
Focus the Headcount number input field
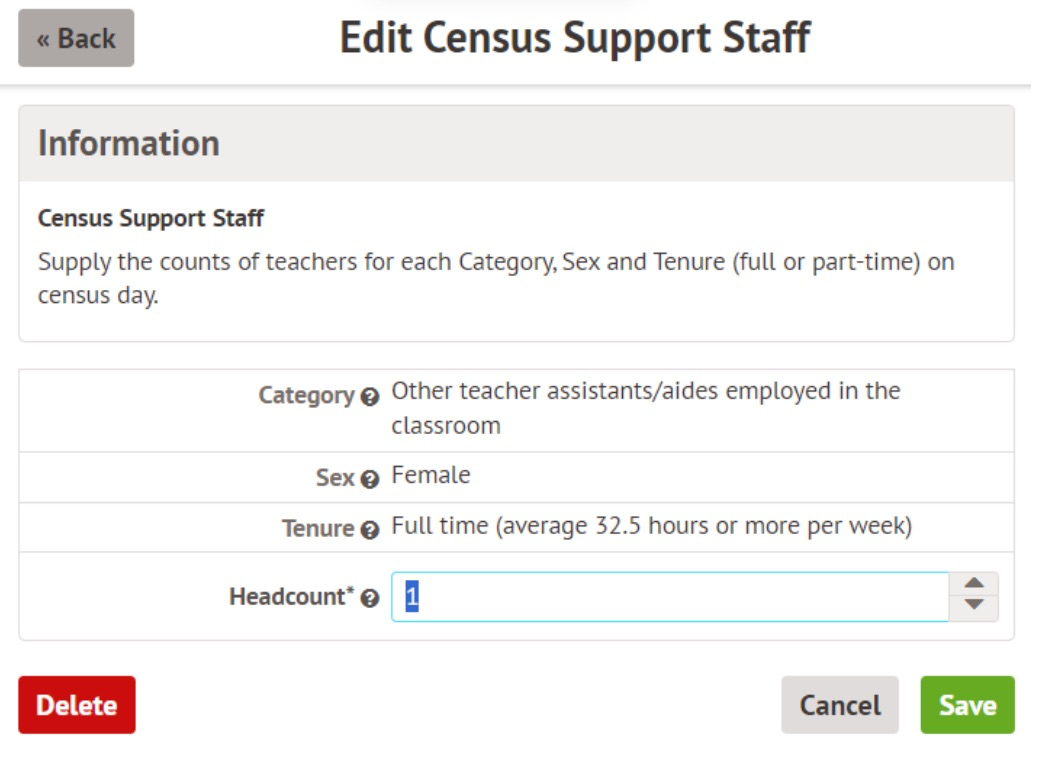670,597
